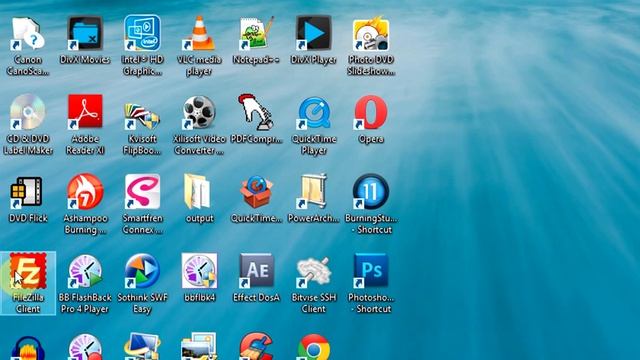The width and height of the screenshot is (640, 360).
Task: Click the bbflbk4 file icon
Action: pyautogui.click(x=199, y=270)
